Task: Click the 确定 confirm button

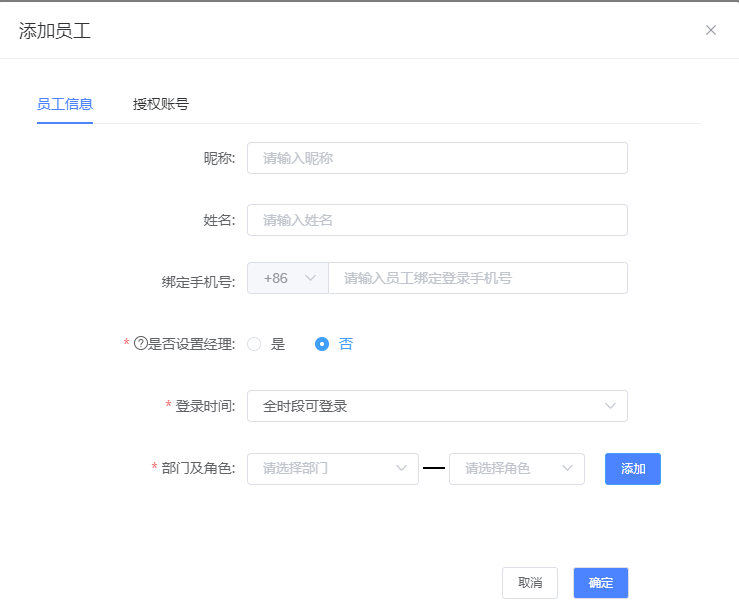Action: click(601, 583)
